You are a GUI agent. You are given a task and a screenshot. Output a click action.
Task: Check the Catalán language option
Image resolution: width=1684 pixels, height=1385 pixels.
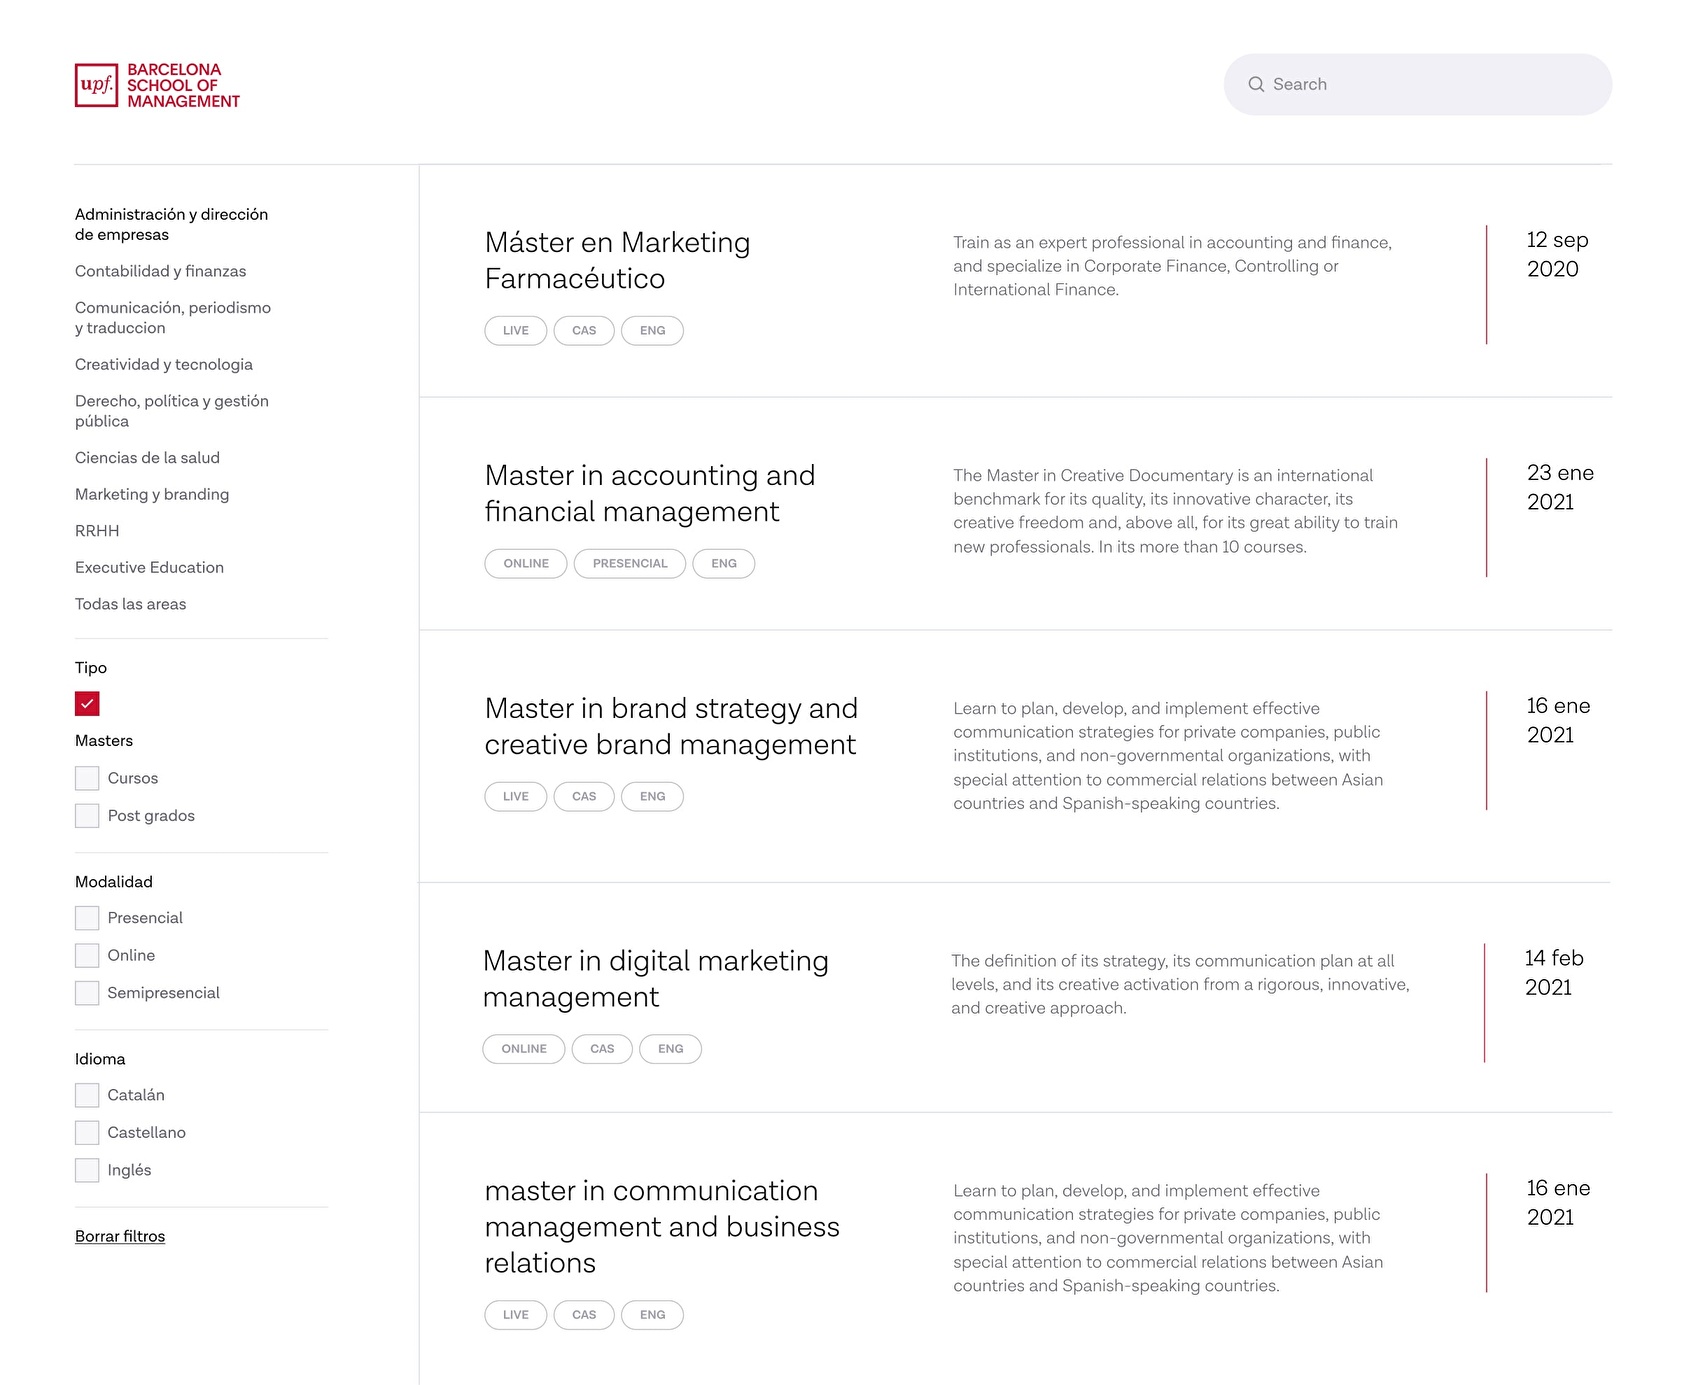(87, 1094)
